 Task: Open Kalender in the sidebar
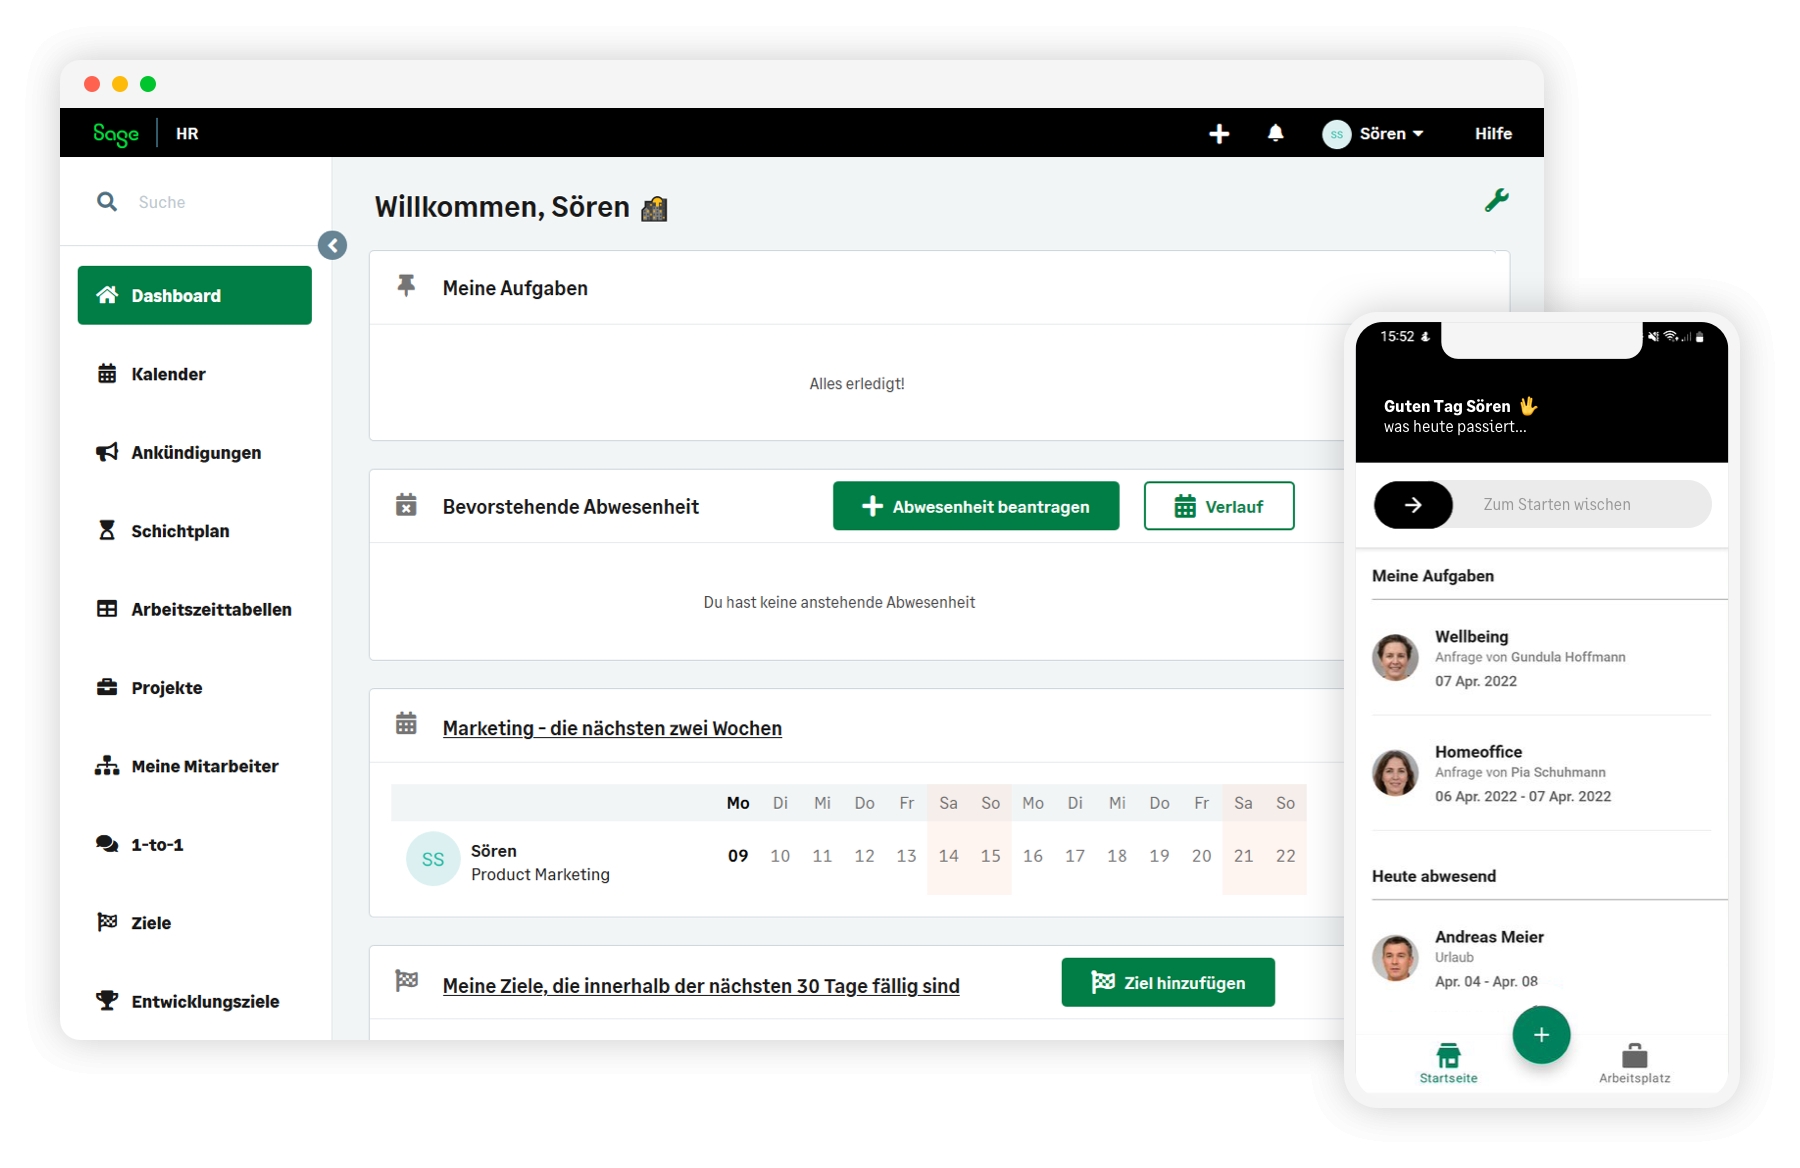coord(167,374)
